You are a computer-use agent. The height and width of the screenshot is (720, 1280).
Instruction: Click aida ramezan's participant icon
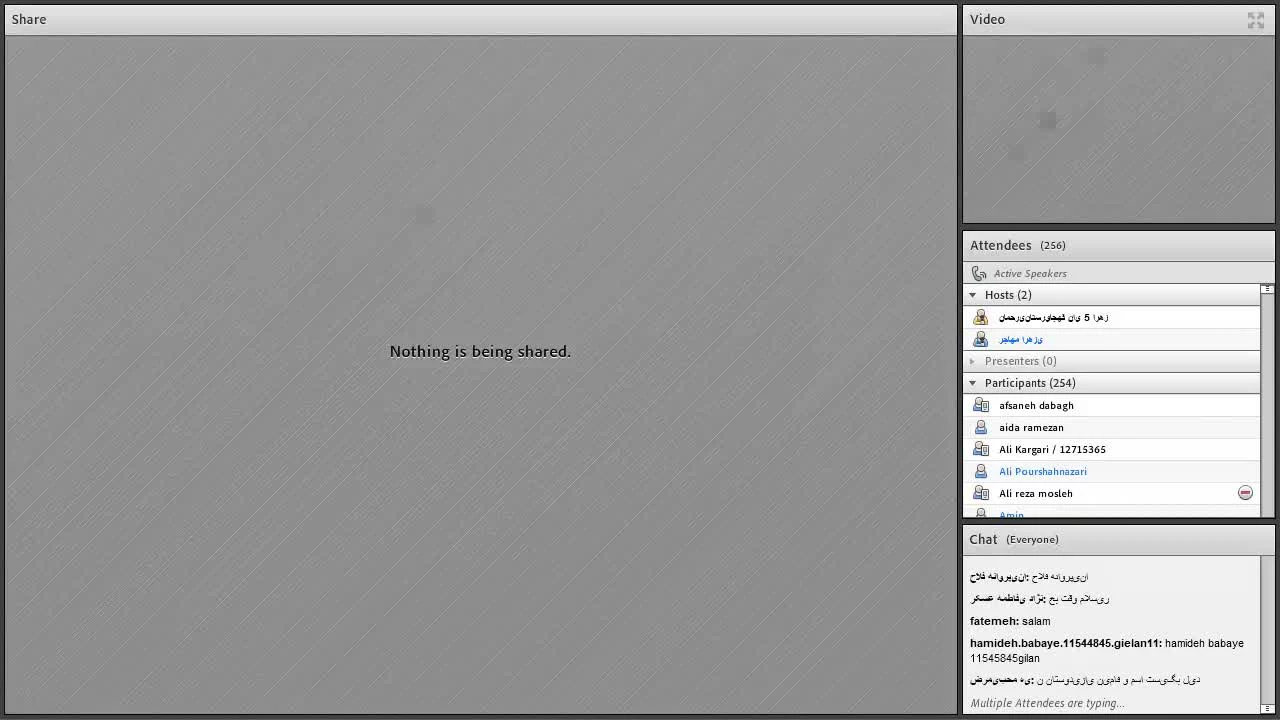click(x=980, y=427)
